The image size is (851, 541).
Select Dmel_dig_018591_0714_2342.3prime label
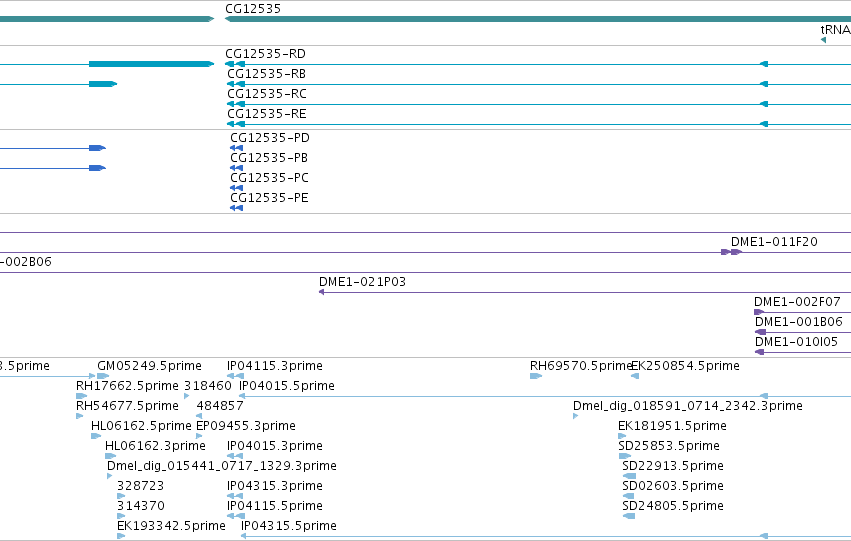click(x=688, y=406)
